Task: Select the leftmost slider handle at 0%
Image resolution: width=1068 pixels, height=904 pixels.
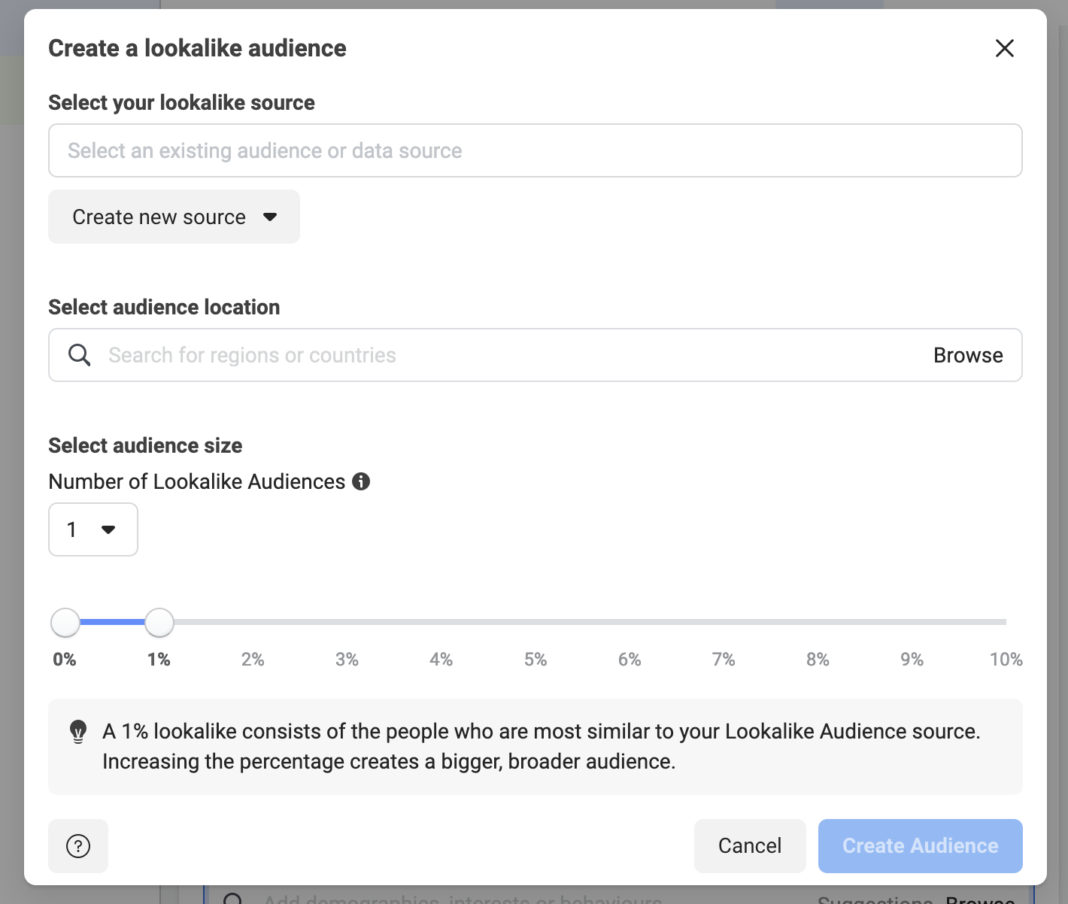Action: tap(64, 622)
